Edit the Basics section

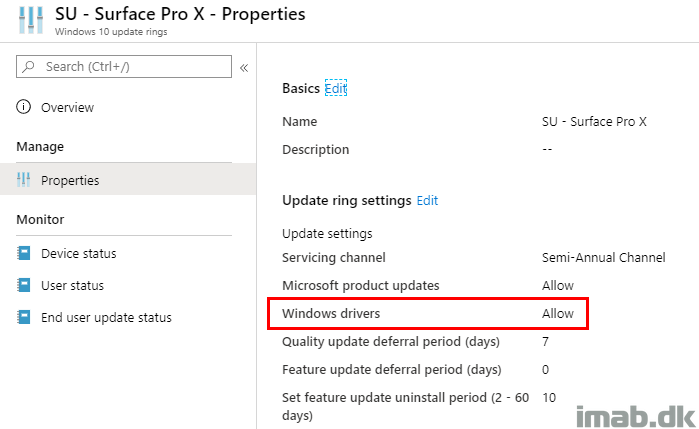point(336,88)
